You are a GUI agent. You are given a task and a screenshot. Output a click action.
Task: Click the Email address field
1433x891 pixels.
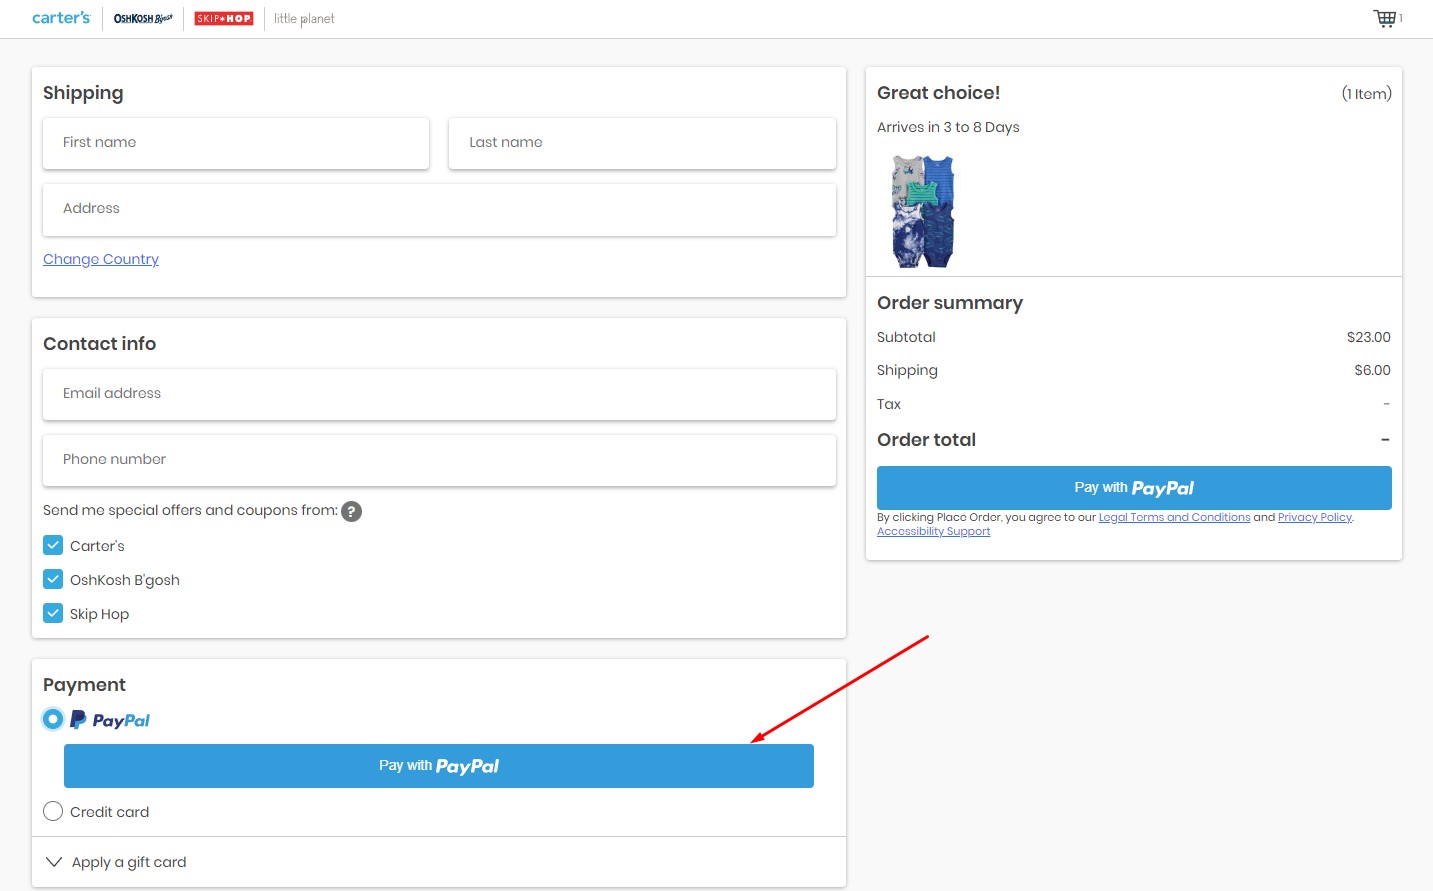[x=439, y=394]
